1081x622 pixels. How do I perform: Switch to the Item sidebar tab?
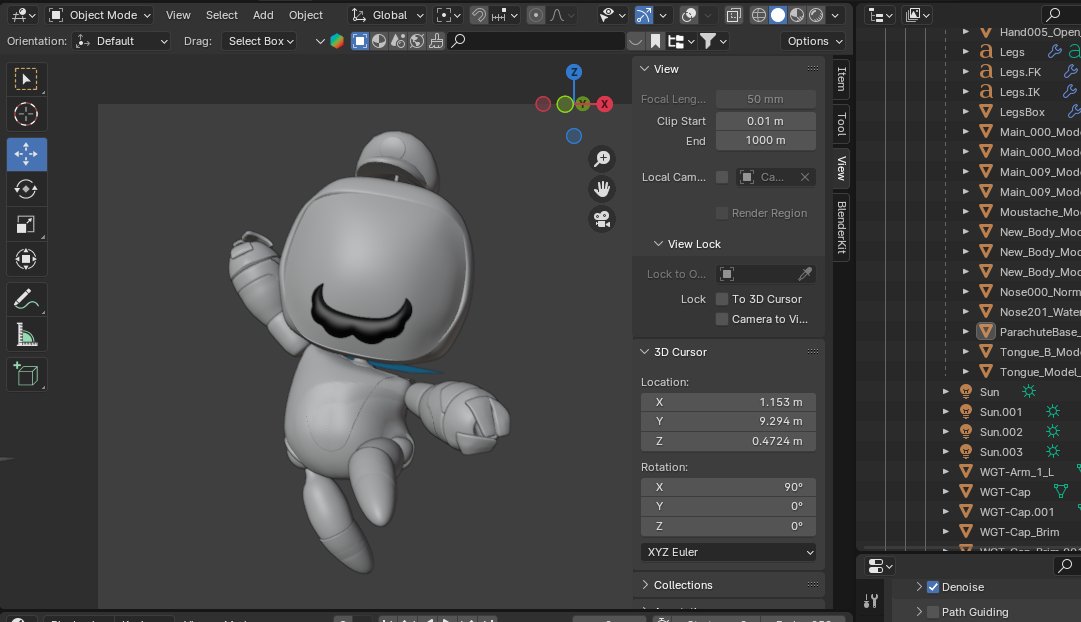click(841, 79)
